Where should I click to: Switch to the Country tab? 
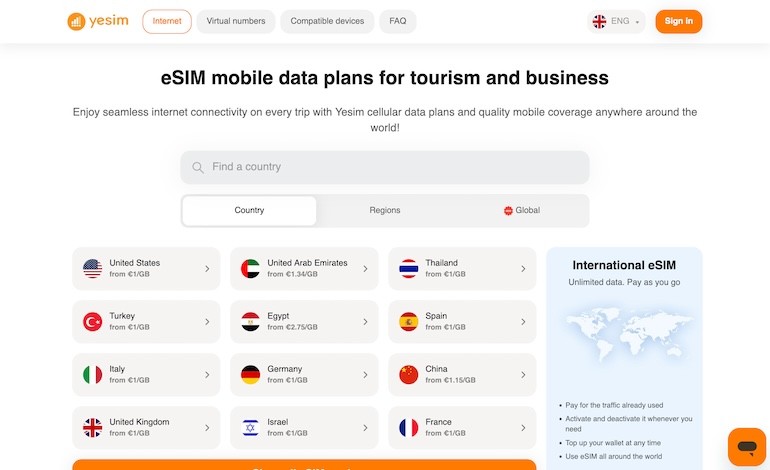pos(249,210)
